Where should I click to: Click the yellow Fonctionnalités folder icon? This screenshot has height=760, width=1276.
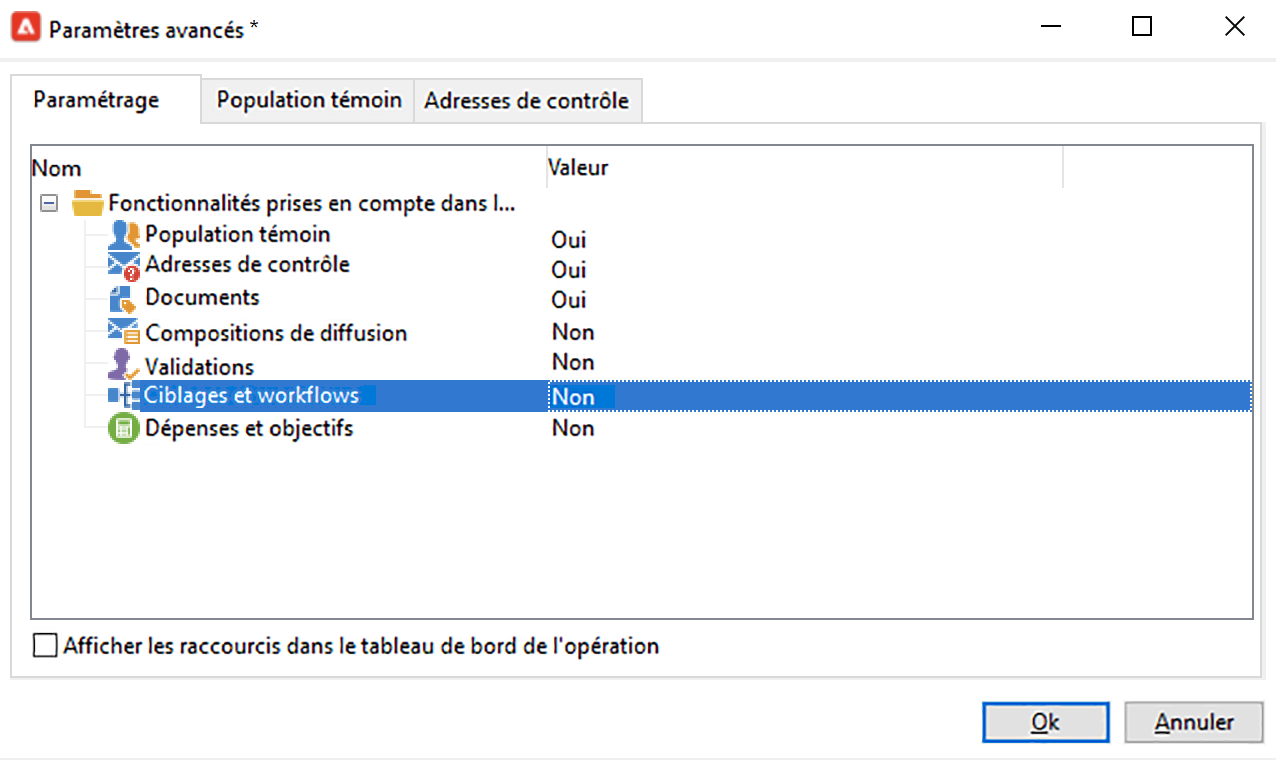(88, 204)
